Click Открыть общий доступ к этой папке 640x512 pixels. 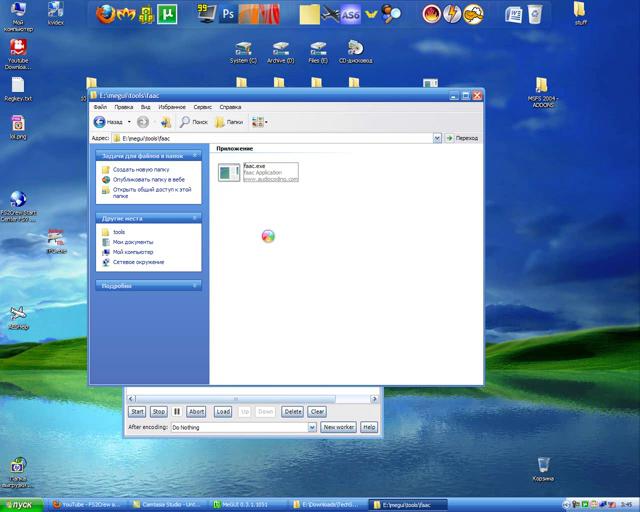152,192
